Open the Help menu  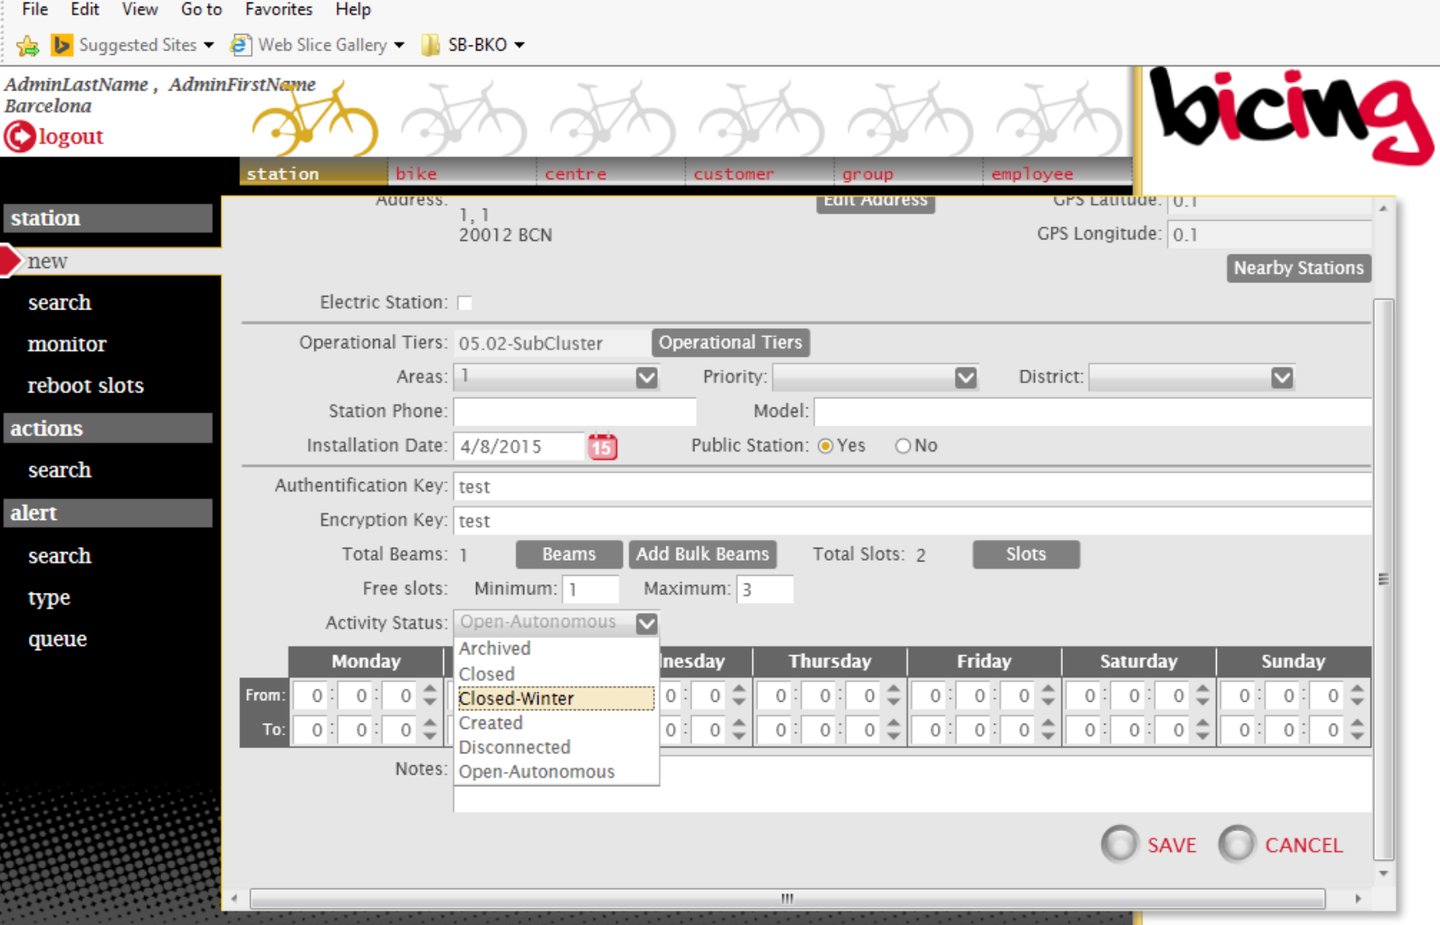point(353,10)
